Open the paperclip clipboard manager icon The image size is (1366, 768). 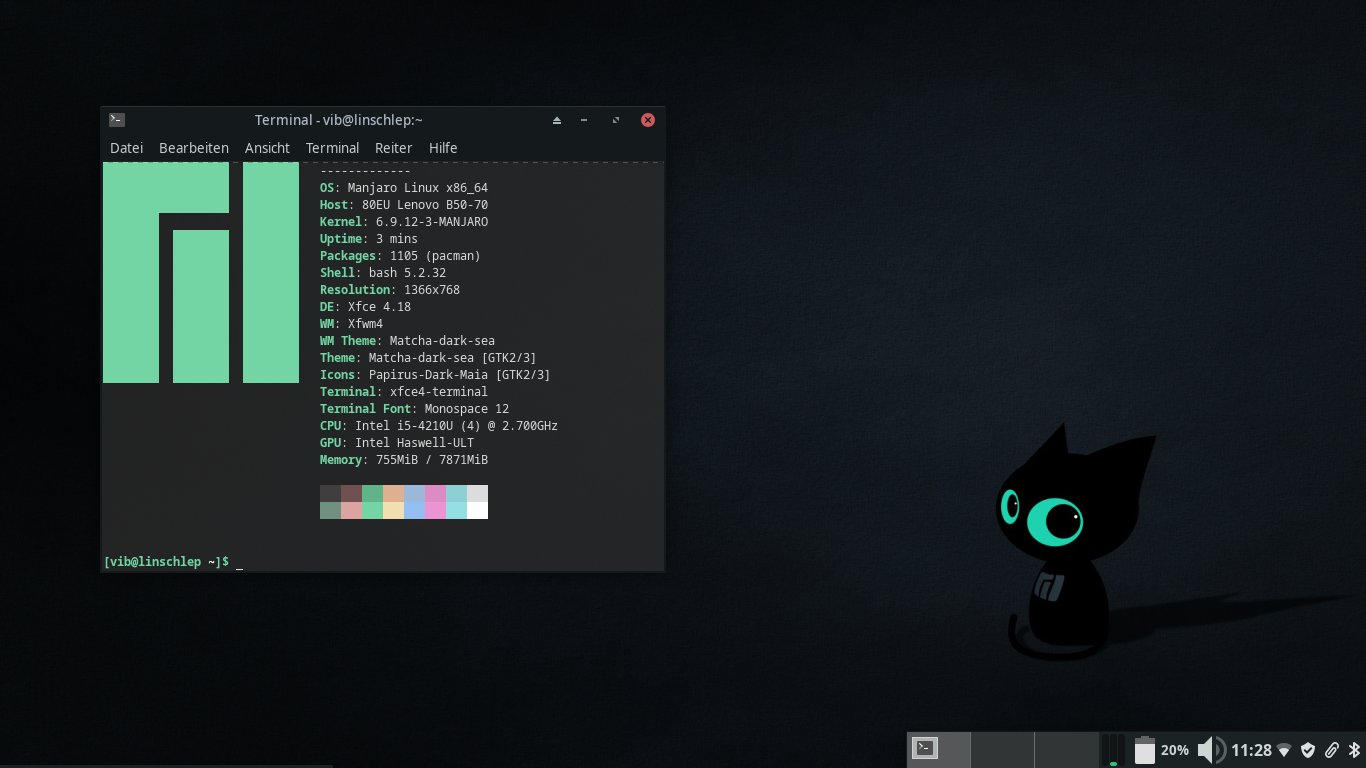coord(1332,750)
